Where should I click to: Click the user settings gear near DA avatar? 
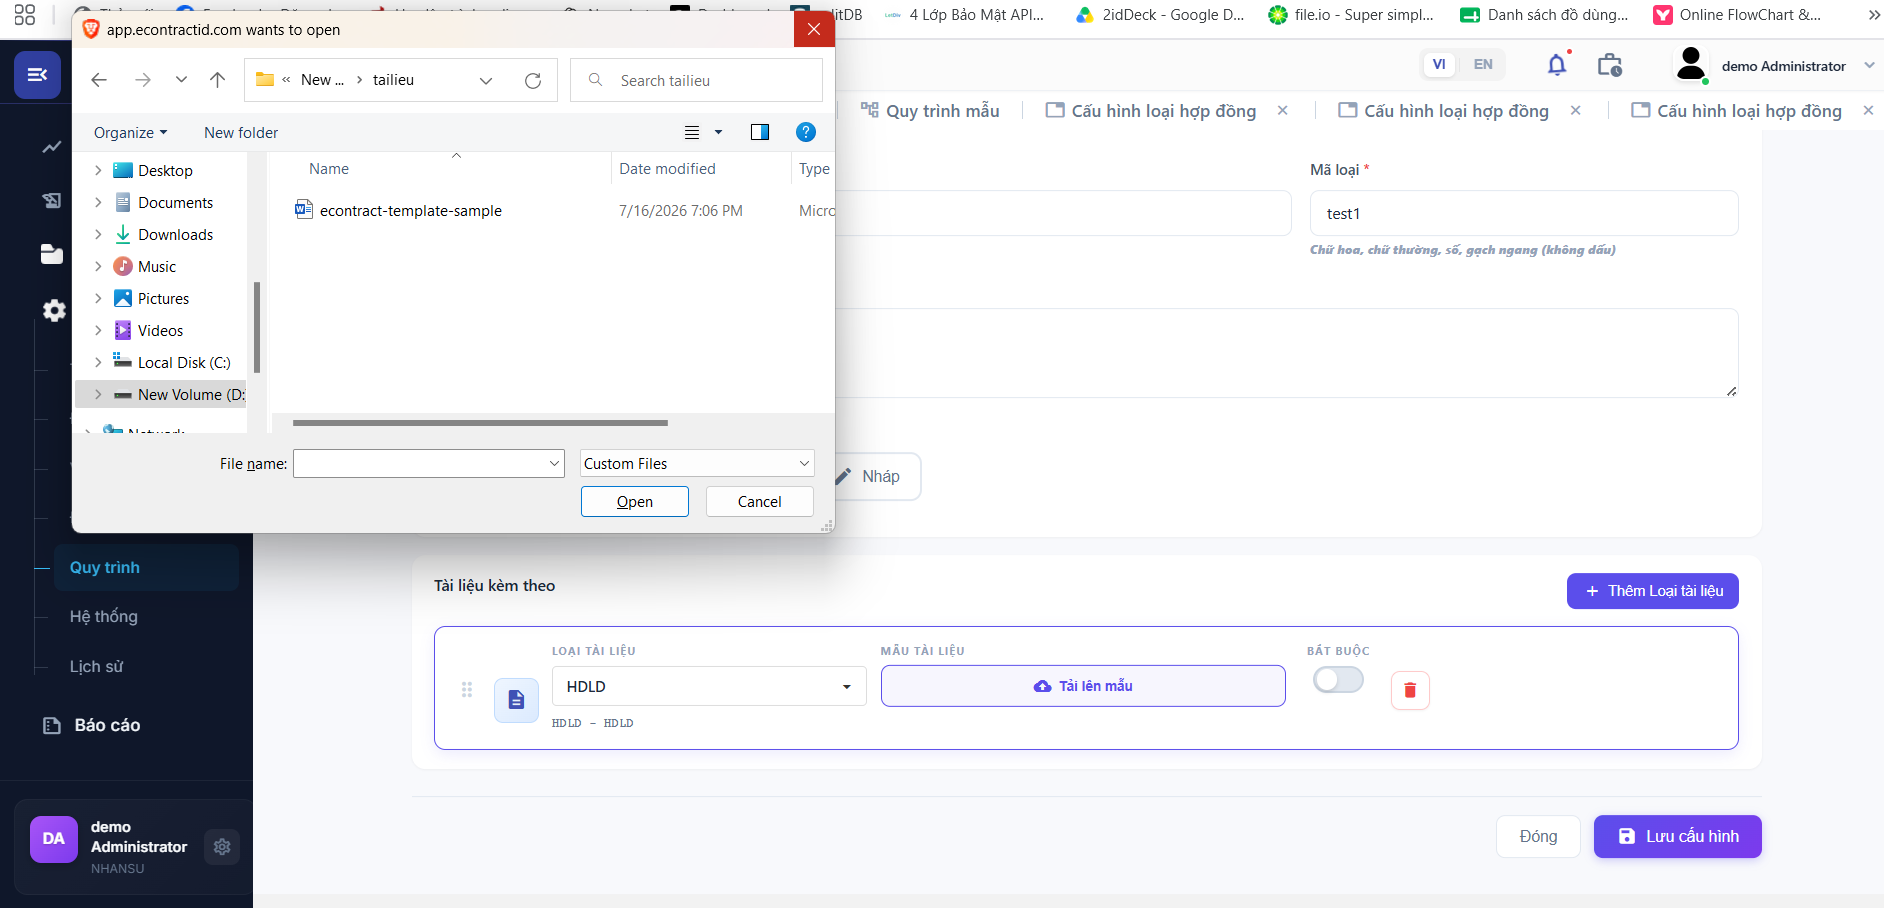pyautogui.click(x=222, y=847)
